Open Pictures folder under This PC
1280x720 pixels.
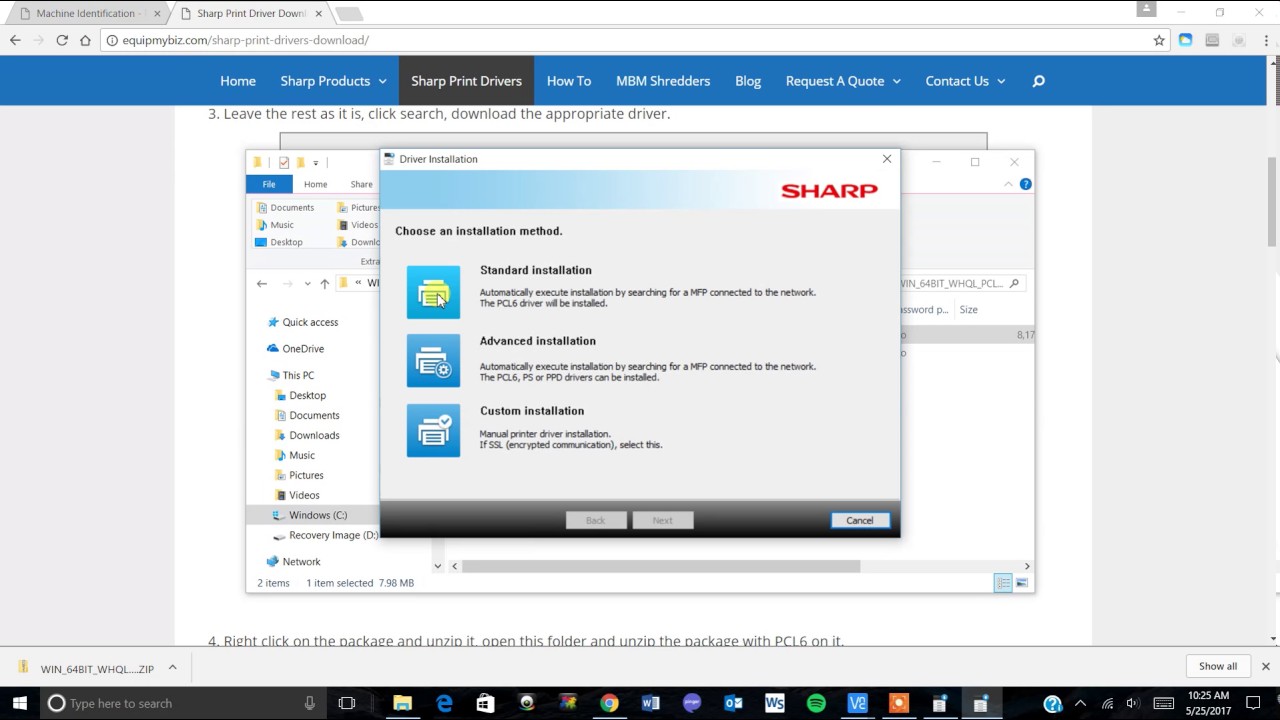[299, 475]
